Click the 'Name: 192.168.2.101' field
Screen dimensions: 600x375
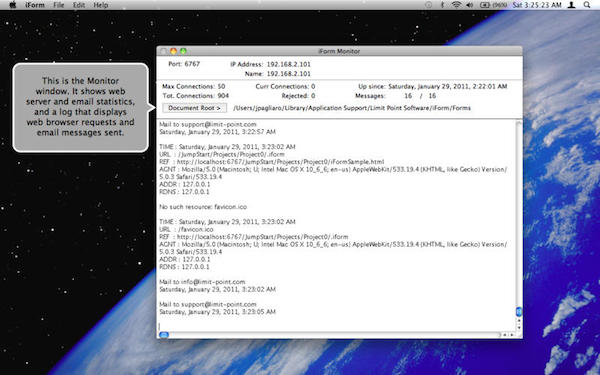click(277, 73)
